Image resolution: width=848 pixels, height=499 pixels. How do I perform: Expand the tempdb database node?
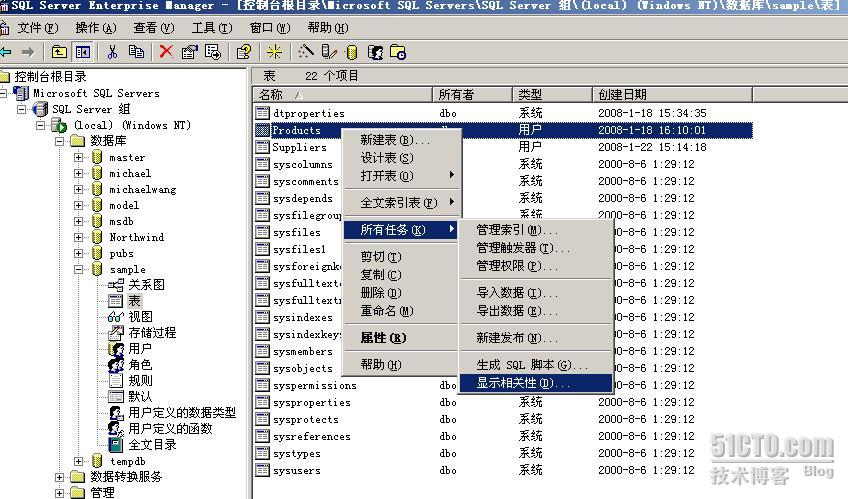pyautogui.click(x=78, y=461)
